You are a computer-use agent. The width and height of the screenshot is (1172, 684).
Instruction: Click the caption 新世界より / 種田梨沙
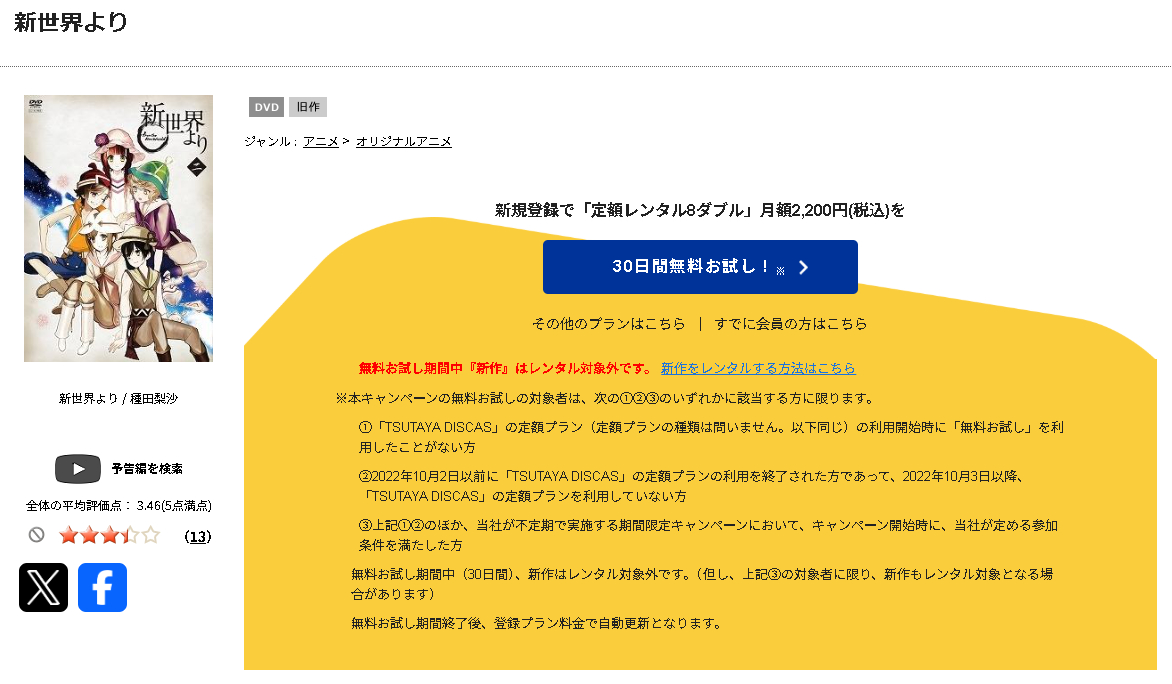tap(118, 398)
